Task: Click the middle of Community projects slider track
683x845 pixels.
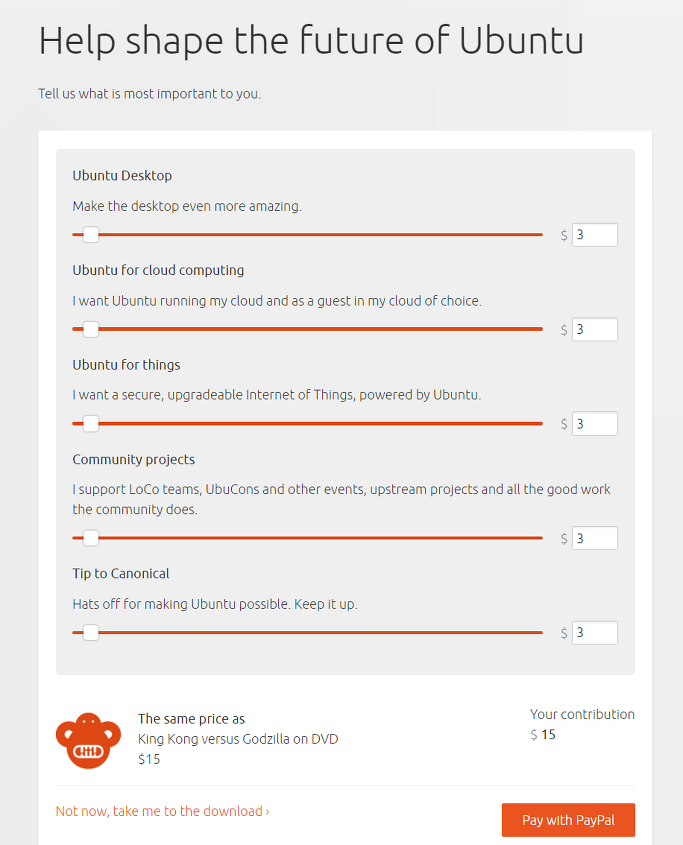Action: [x=307, y=538]
